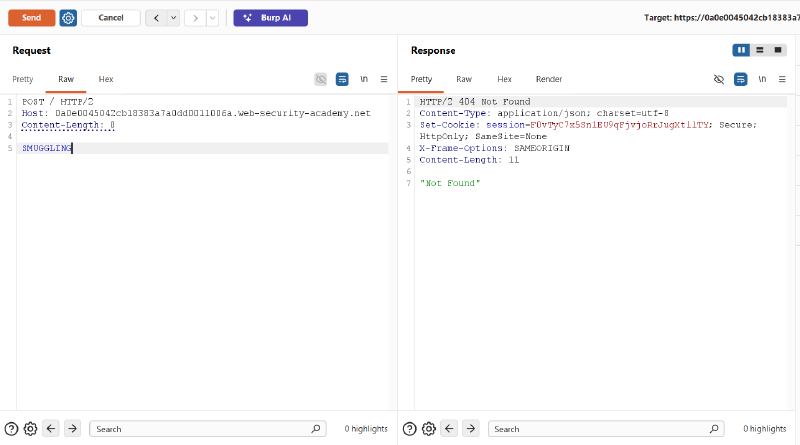Focus the Response search field

tap(606, 429)
